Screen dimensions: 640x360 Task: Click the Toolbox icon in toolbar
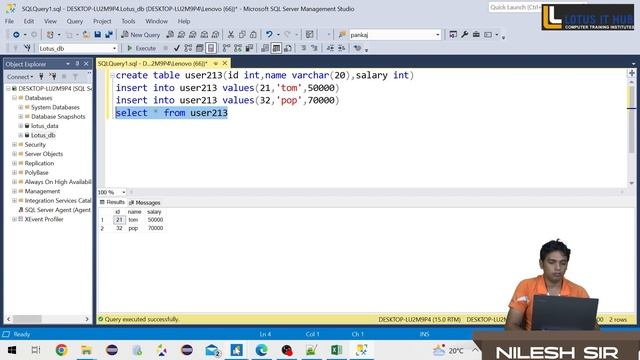point(476,35)
